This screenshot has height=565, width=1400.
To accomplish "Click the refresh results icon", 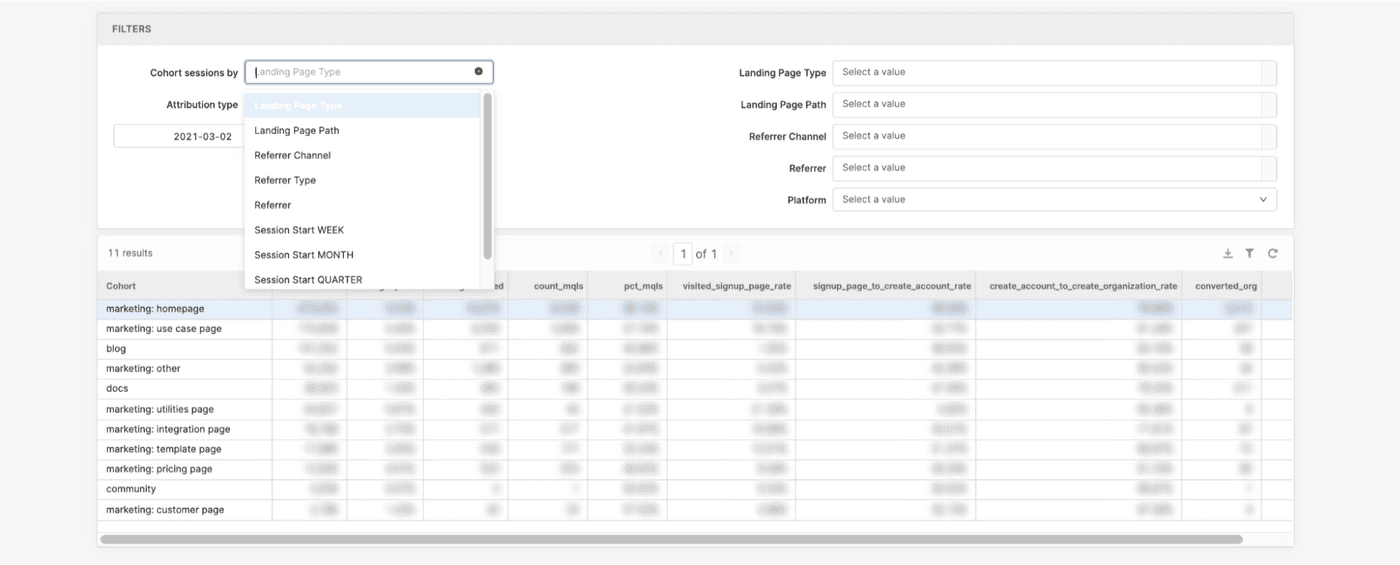I will (1273, 254).
